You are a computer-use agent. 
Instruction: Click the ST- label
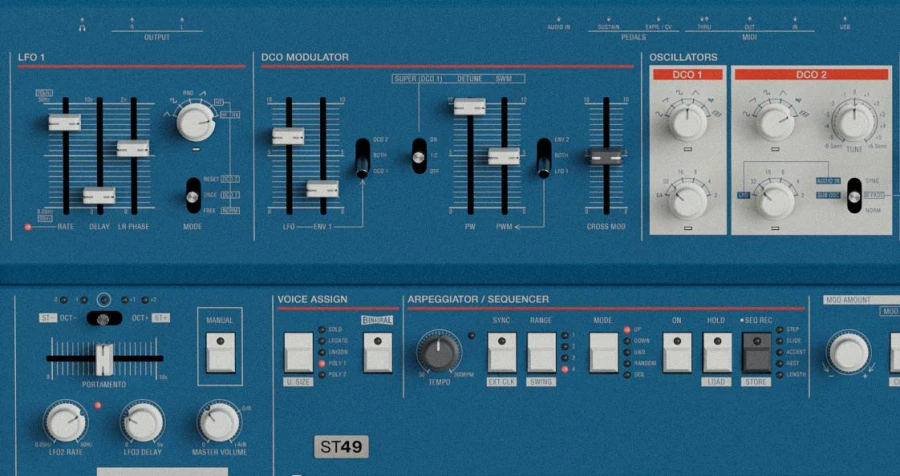click(x=48, y=318)
